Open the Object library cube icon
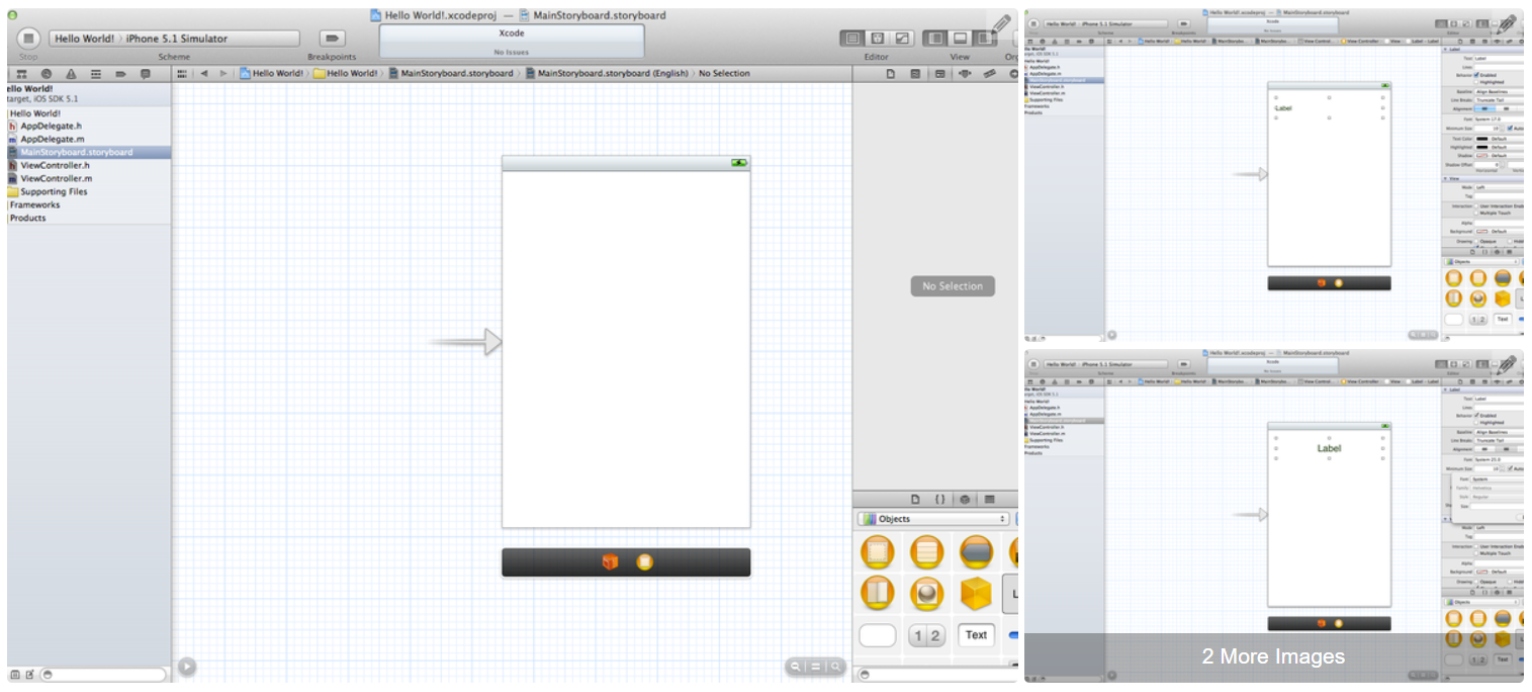 pyautogui.click(x=966, y=500)
